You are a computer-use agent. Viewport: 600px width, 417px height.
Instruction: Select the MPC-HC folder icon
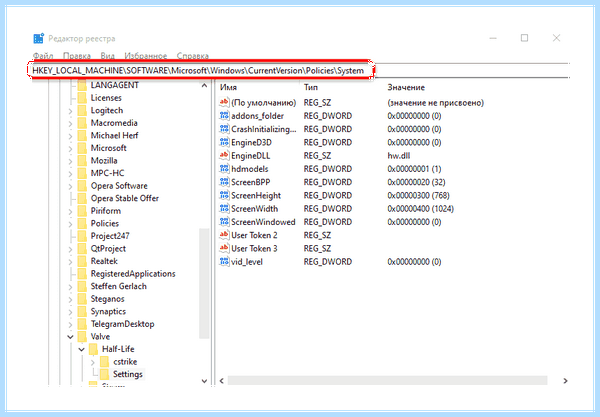point(82,173)
